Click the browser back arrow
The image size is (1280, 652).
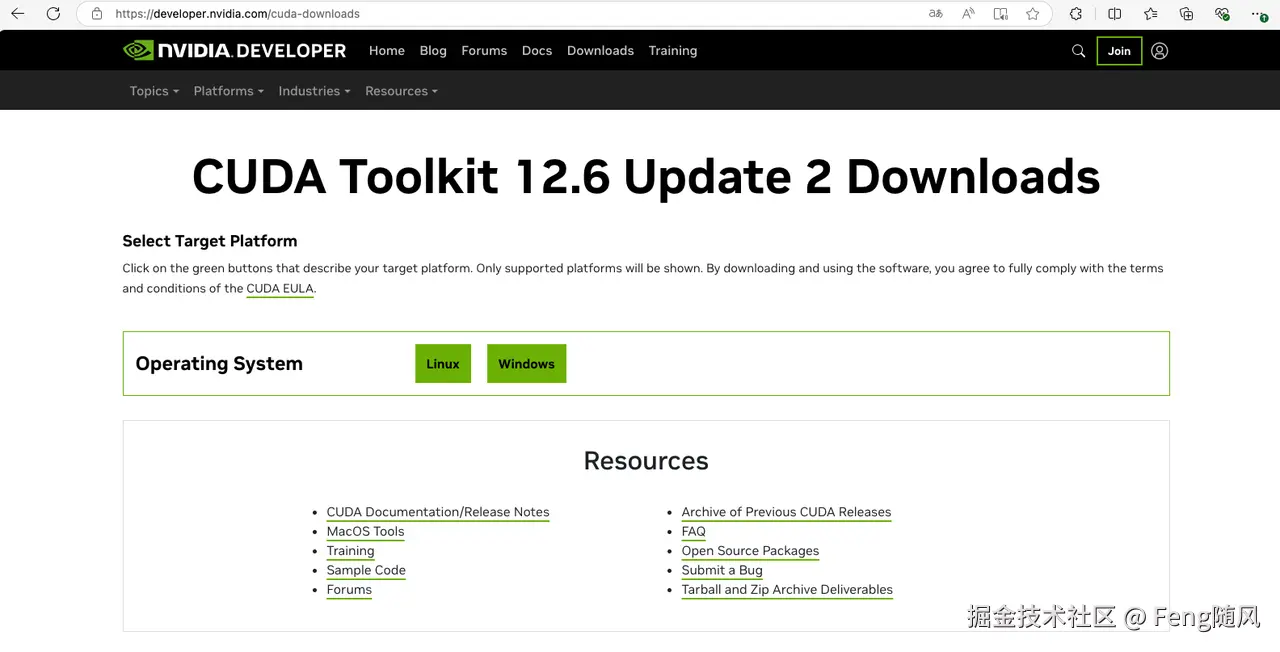pos(17,14)
